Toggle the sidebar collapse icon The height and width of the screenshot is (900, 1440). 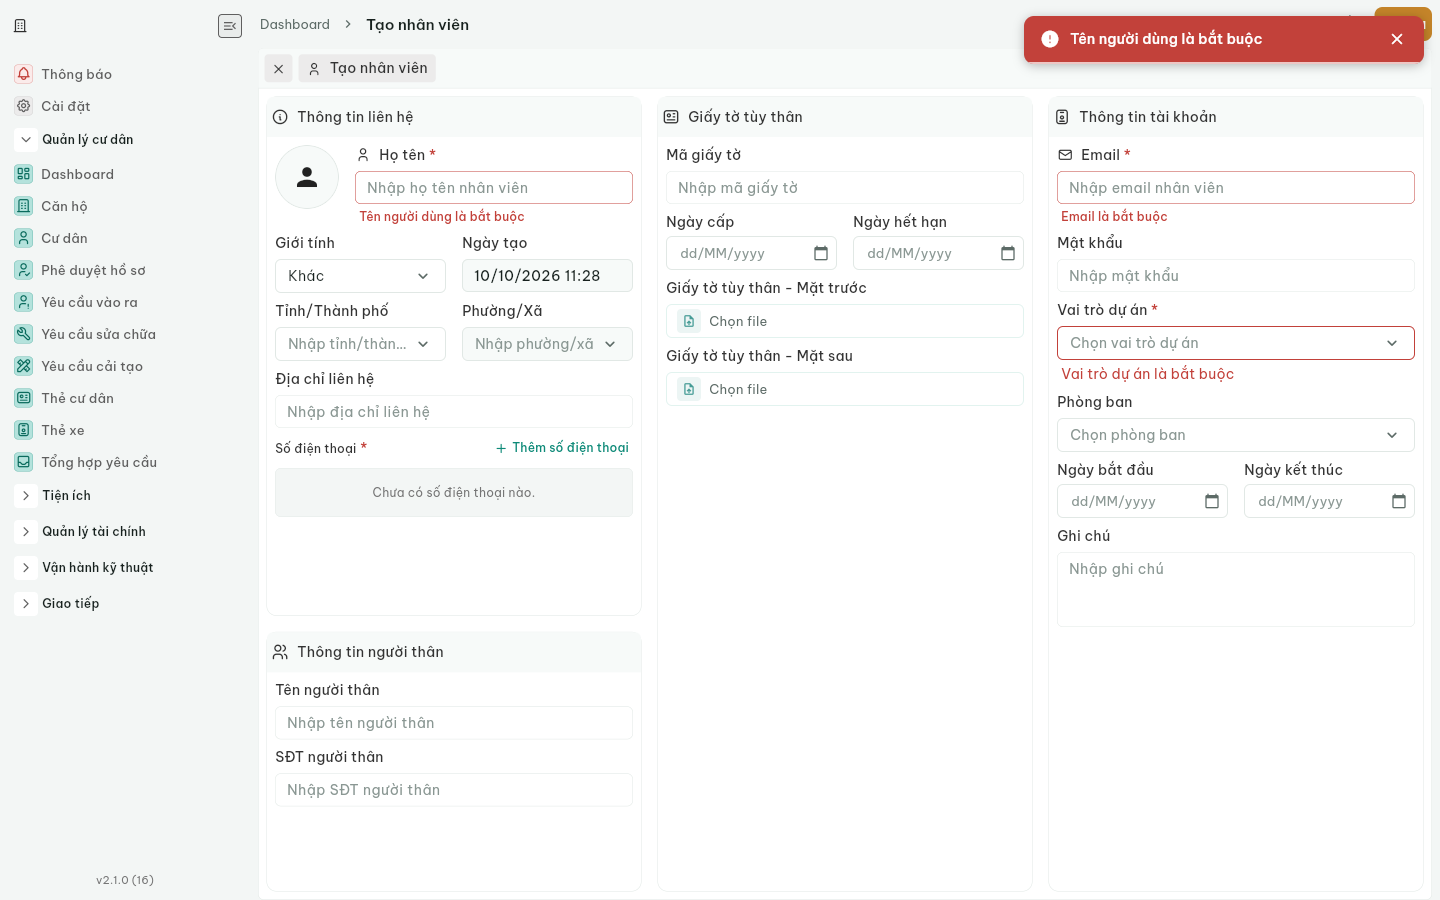pos(230,26)
